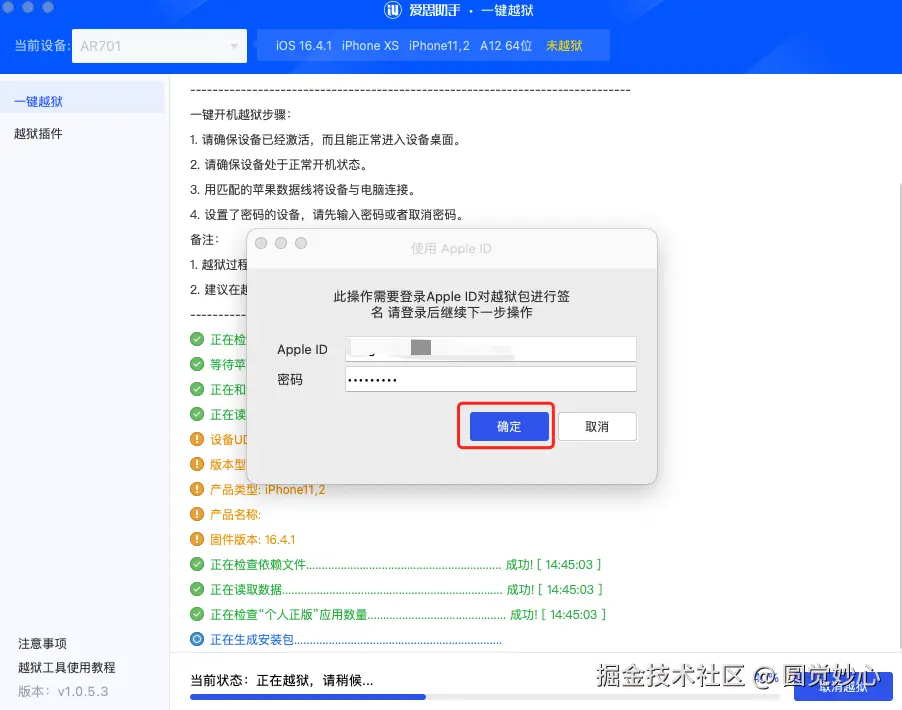Click the green check icon beside 正在读取数据
The width and height of the screenshot is (902, 710).
pyautogui.click(x=197, y=589)
